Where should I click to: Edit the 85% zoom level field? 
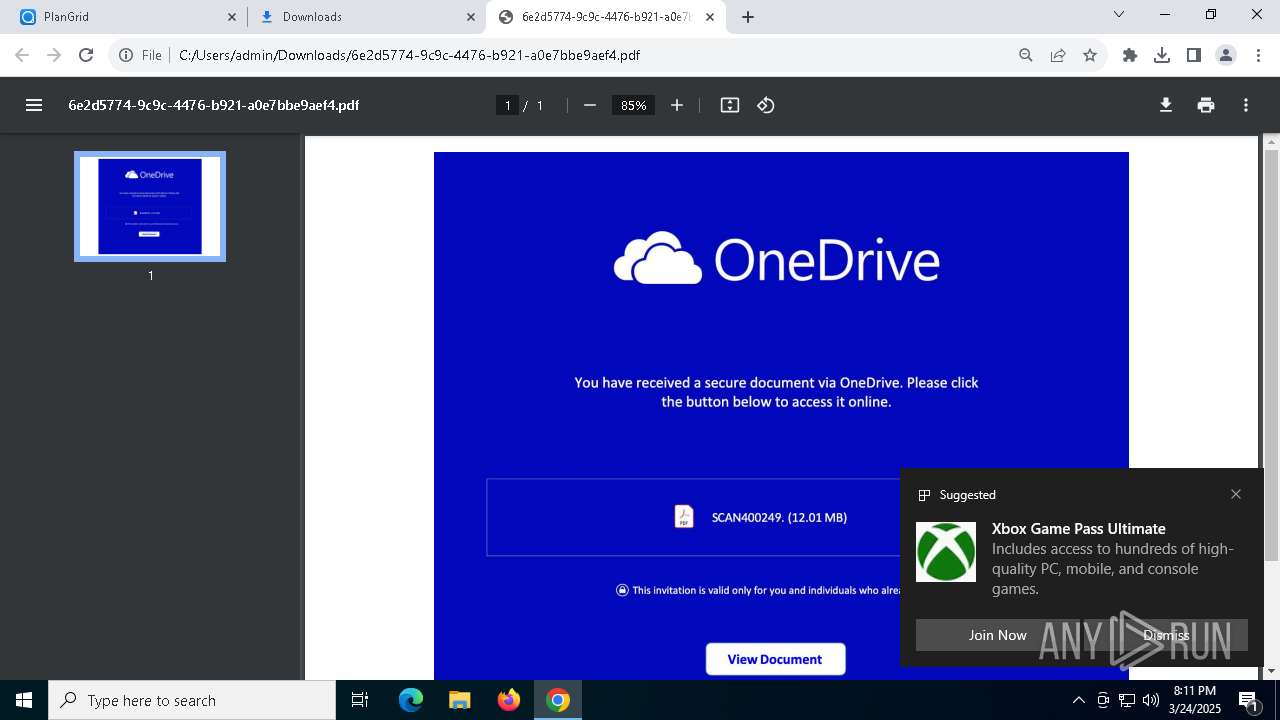pyautogui.click(x=633, y=105)
